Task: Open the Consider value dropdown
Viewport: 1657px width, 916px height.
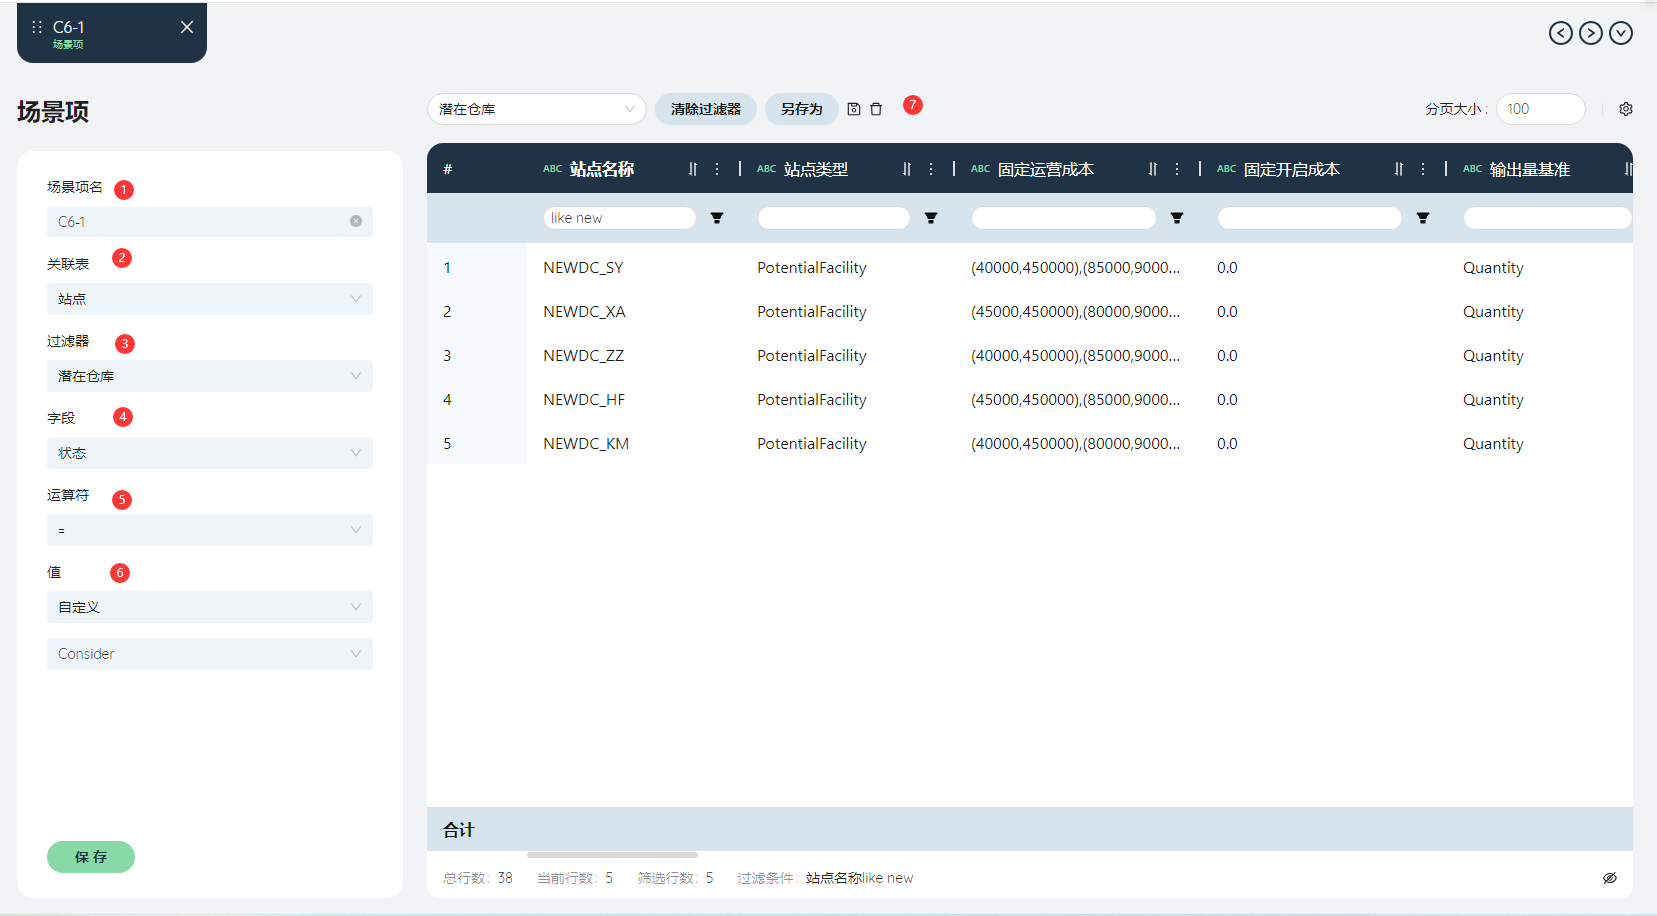Action: point(210,654)
